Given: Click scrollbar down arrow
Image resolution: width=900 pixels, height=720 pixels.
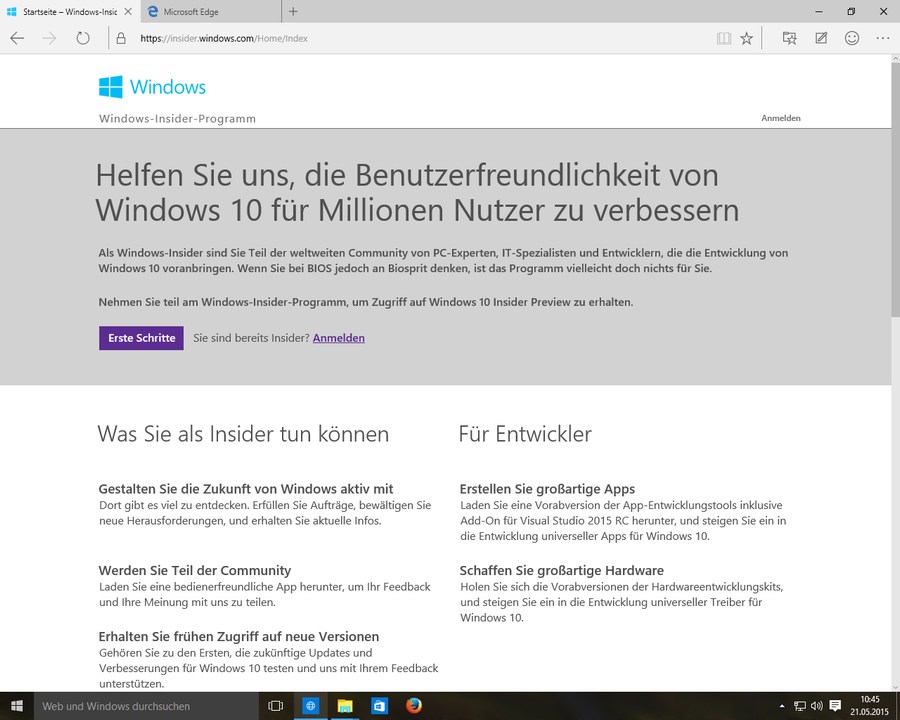Looking at the screenshot, I should tap(895, 687).
